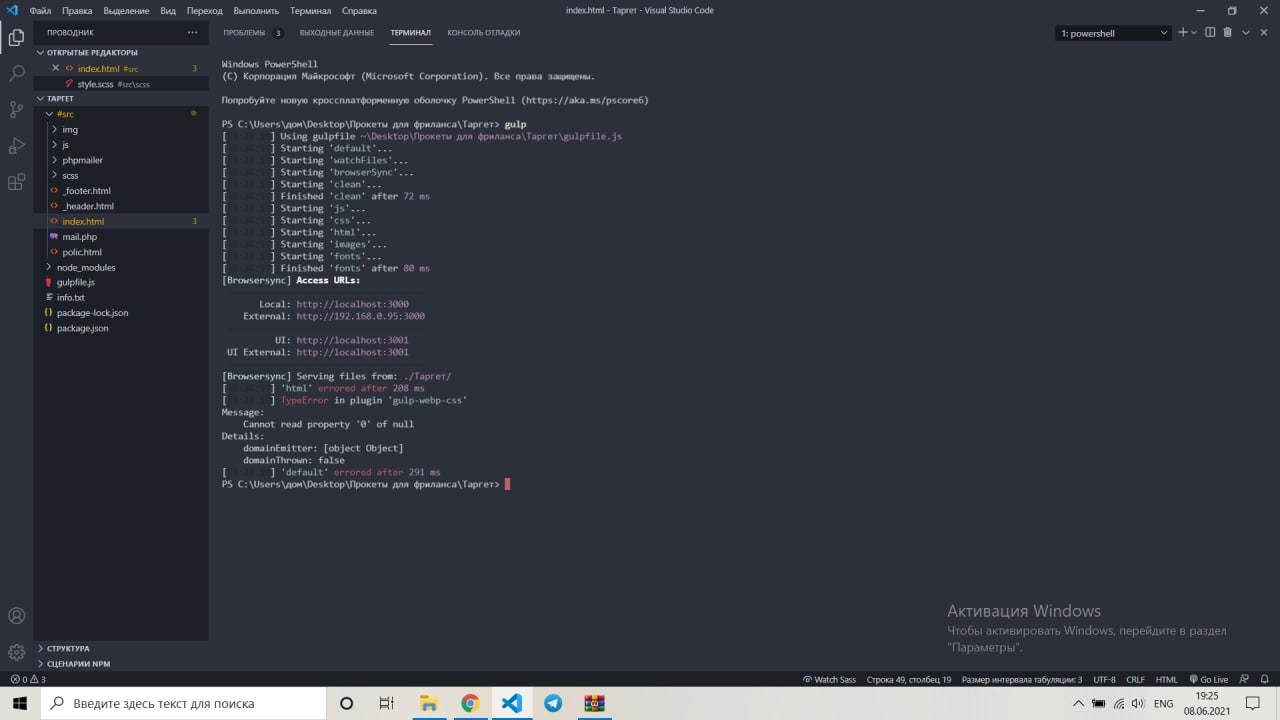1280x720 pixels.
Task: Open the Source Control view
Action: tap(16, 110)
